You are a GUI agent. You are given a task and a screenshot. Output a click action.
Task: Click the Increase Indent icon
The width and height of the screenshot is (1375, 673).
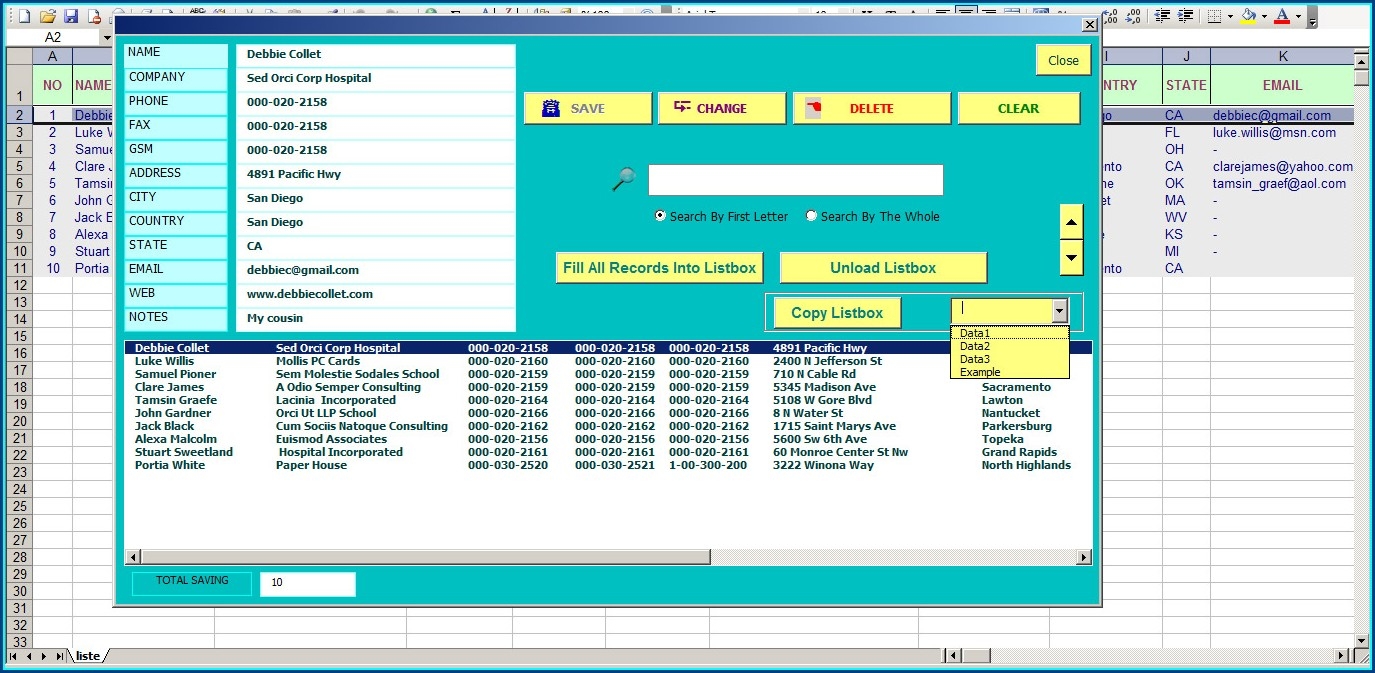click(x=1185, y=16)
